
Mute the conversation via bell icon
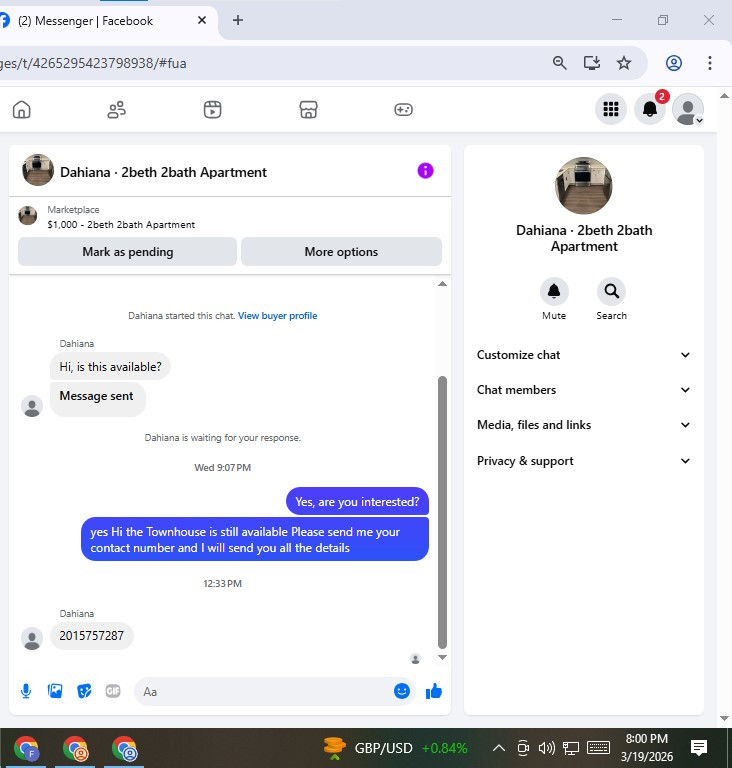point(554,291)
